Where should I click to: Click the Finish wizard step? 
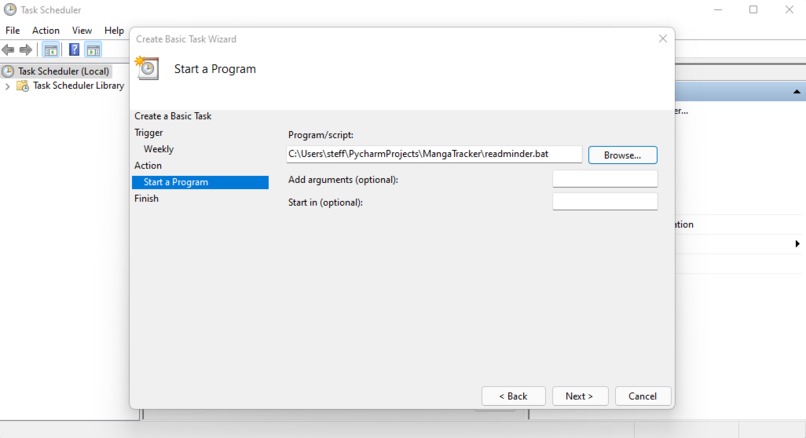(x=146, y=198)
